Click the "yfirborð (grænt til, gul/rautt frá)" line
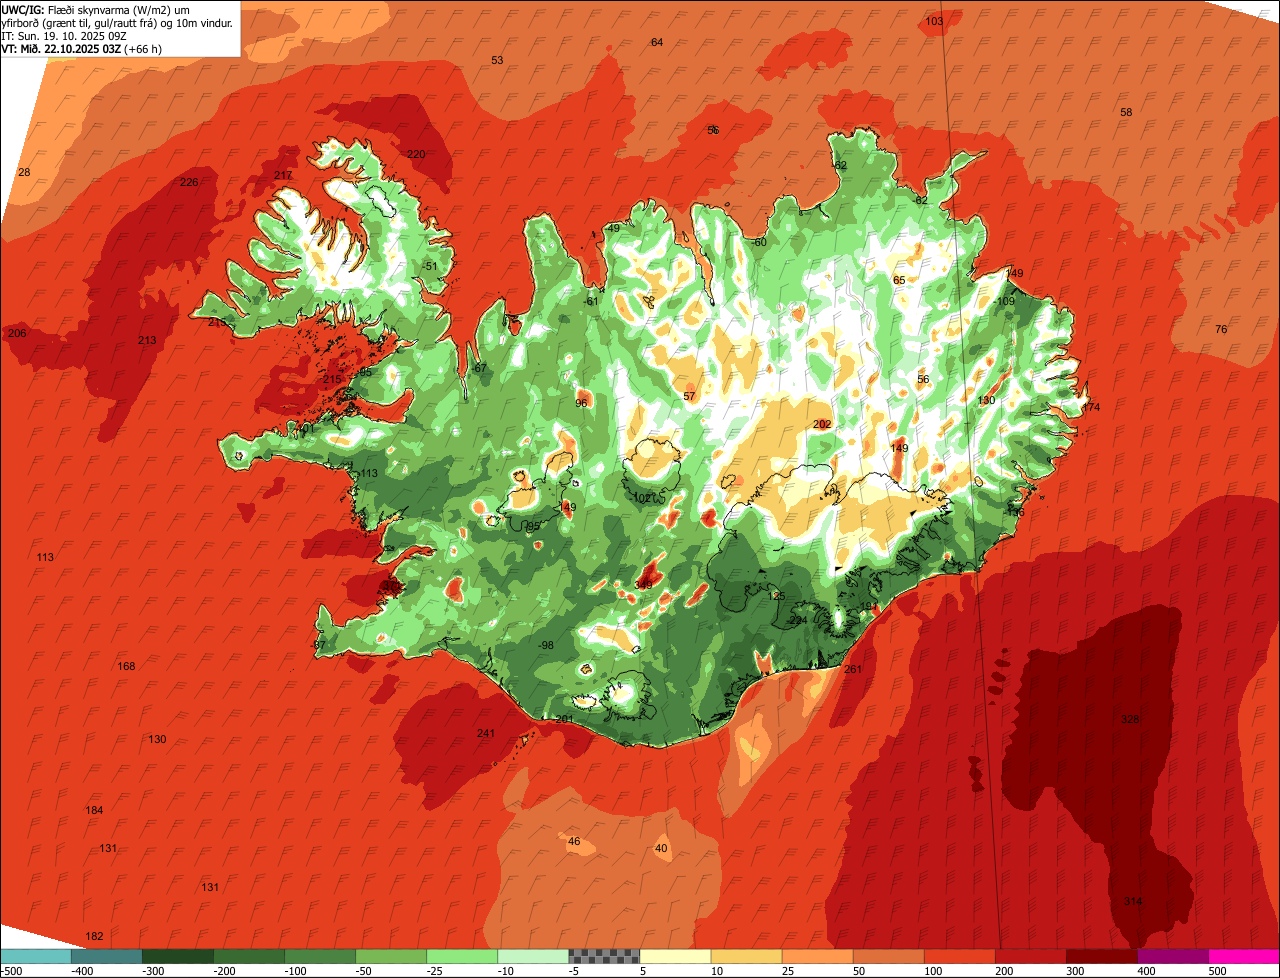Viewport: 1280px width, 978px height. coord(118,23)
